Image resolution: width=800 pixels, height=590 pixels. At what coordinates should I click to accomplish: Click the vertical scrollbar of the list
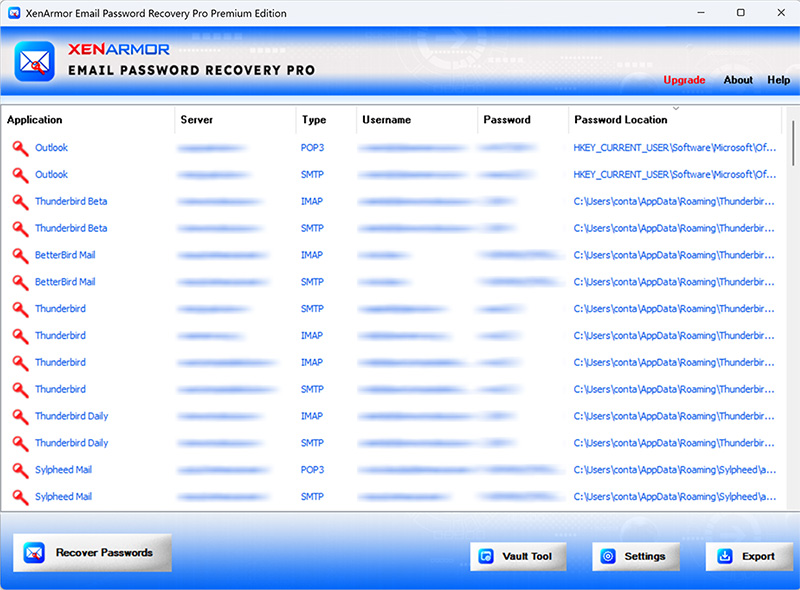[793, 300]
